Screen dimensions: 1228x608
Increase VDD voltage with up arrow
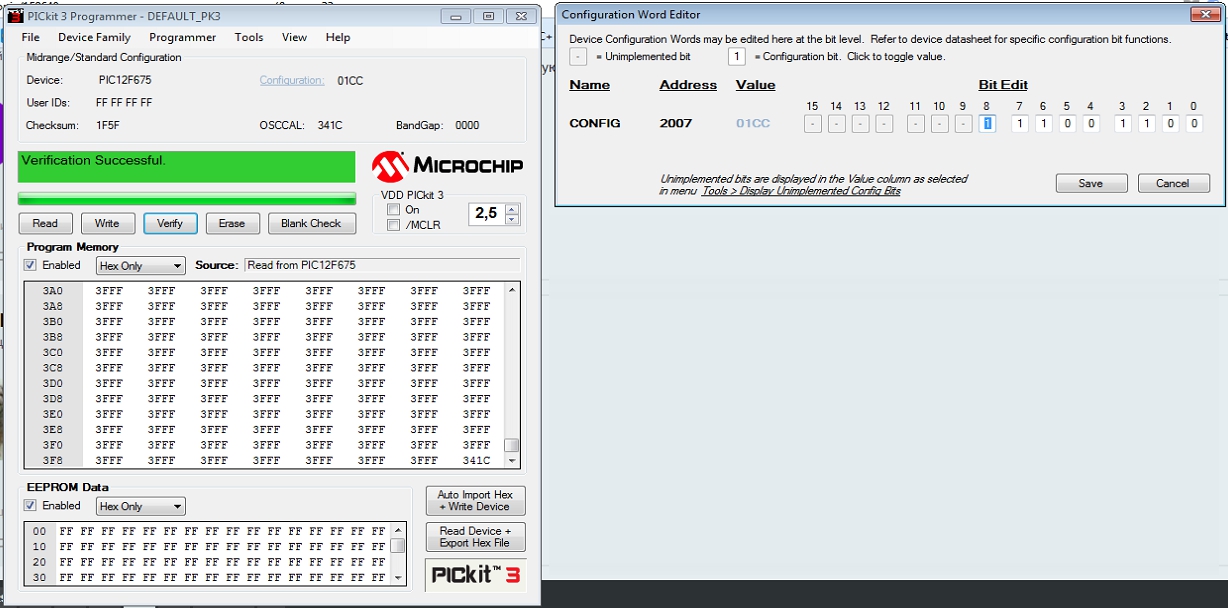click(512, 209)
